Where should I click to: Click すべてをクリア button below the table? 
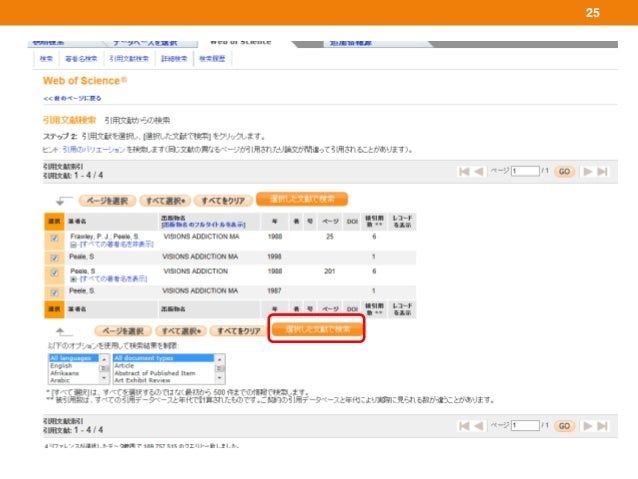[238, 331]
